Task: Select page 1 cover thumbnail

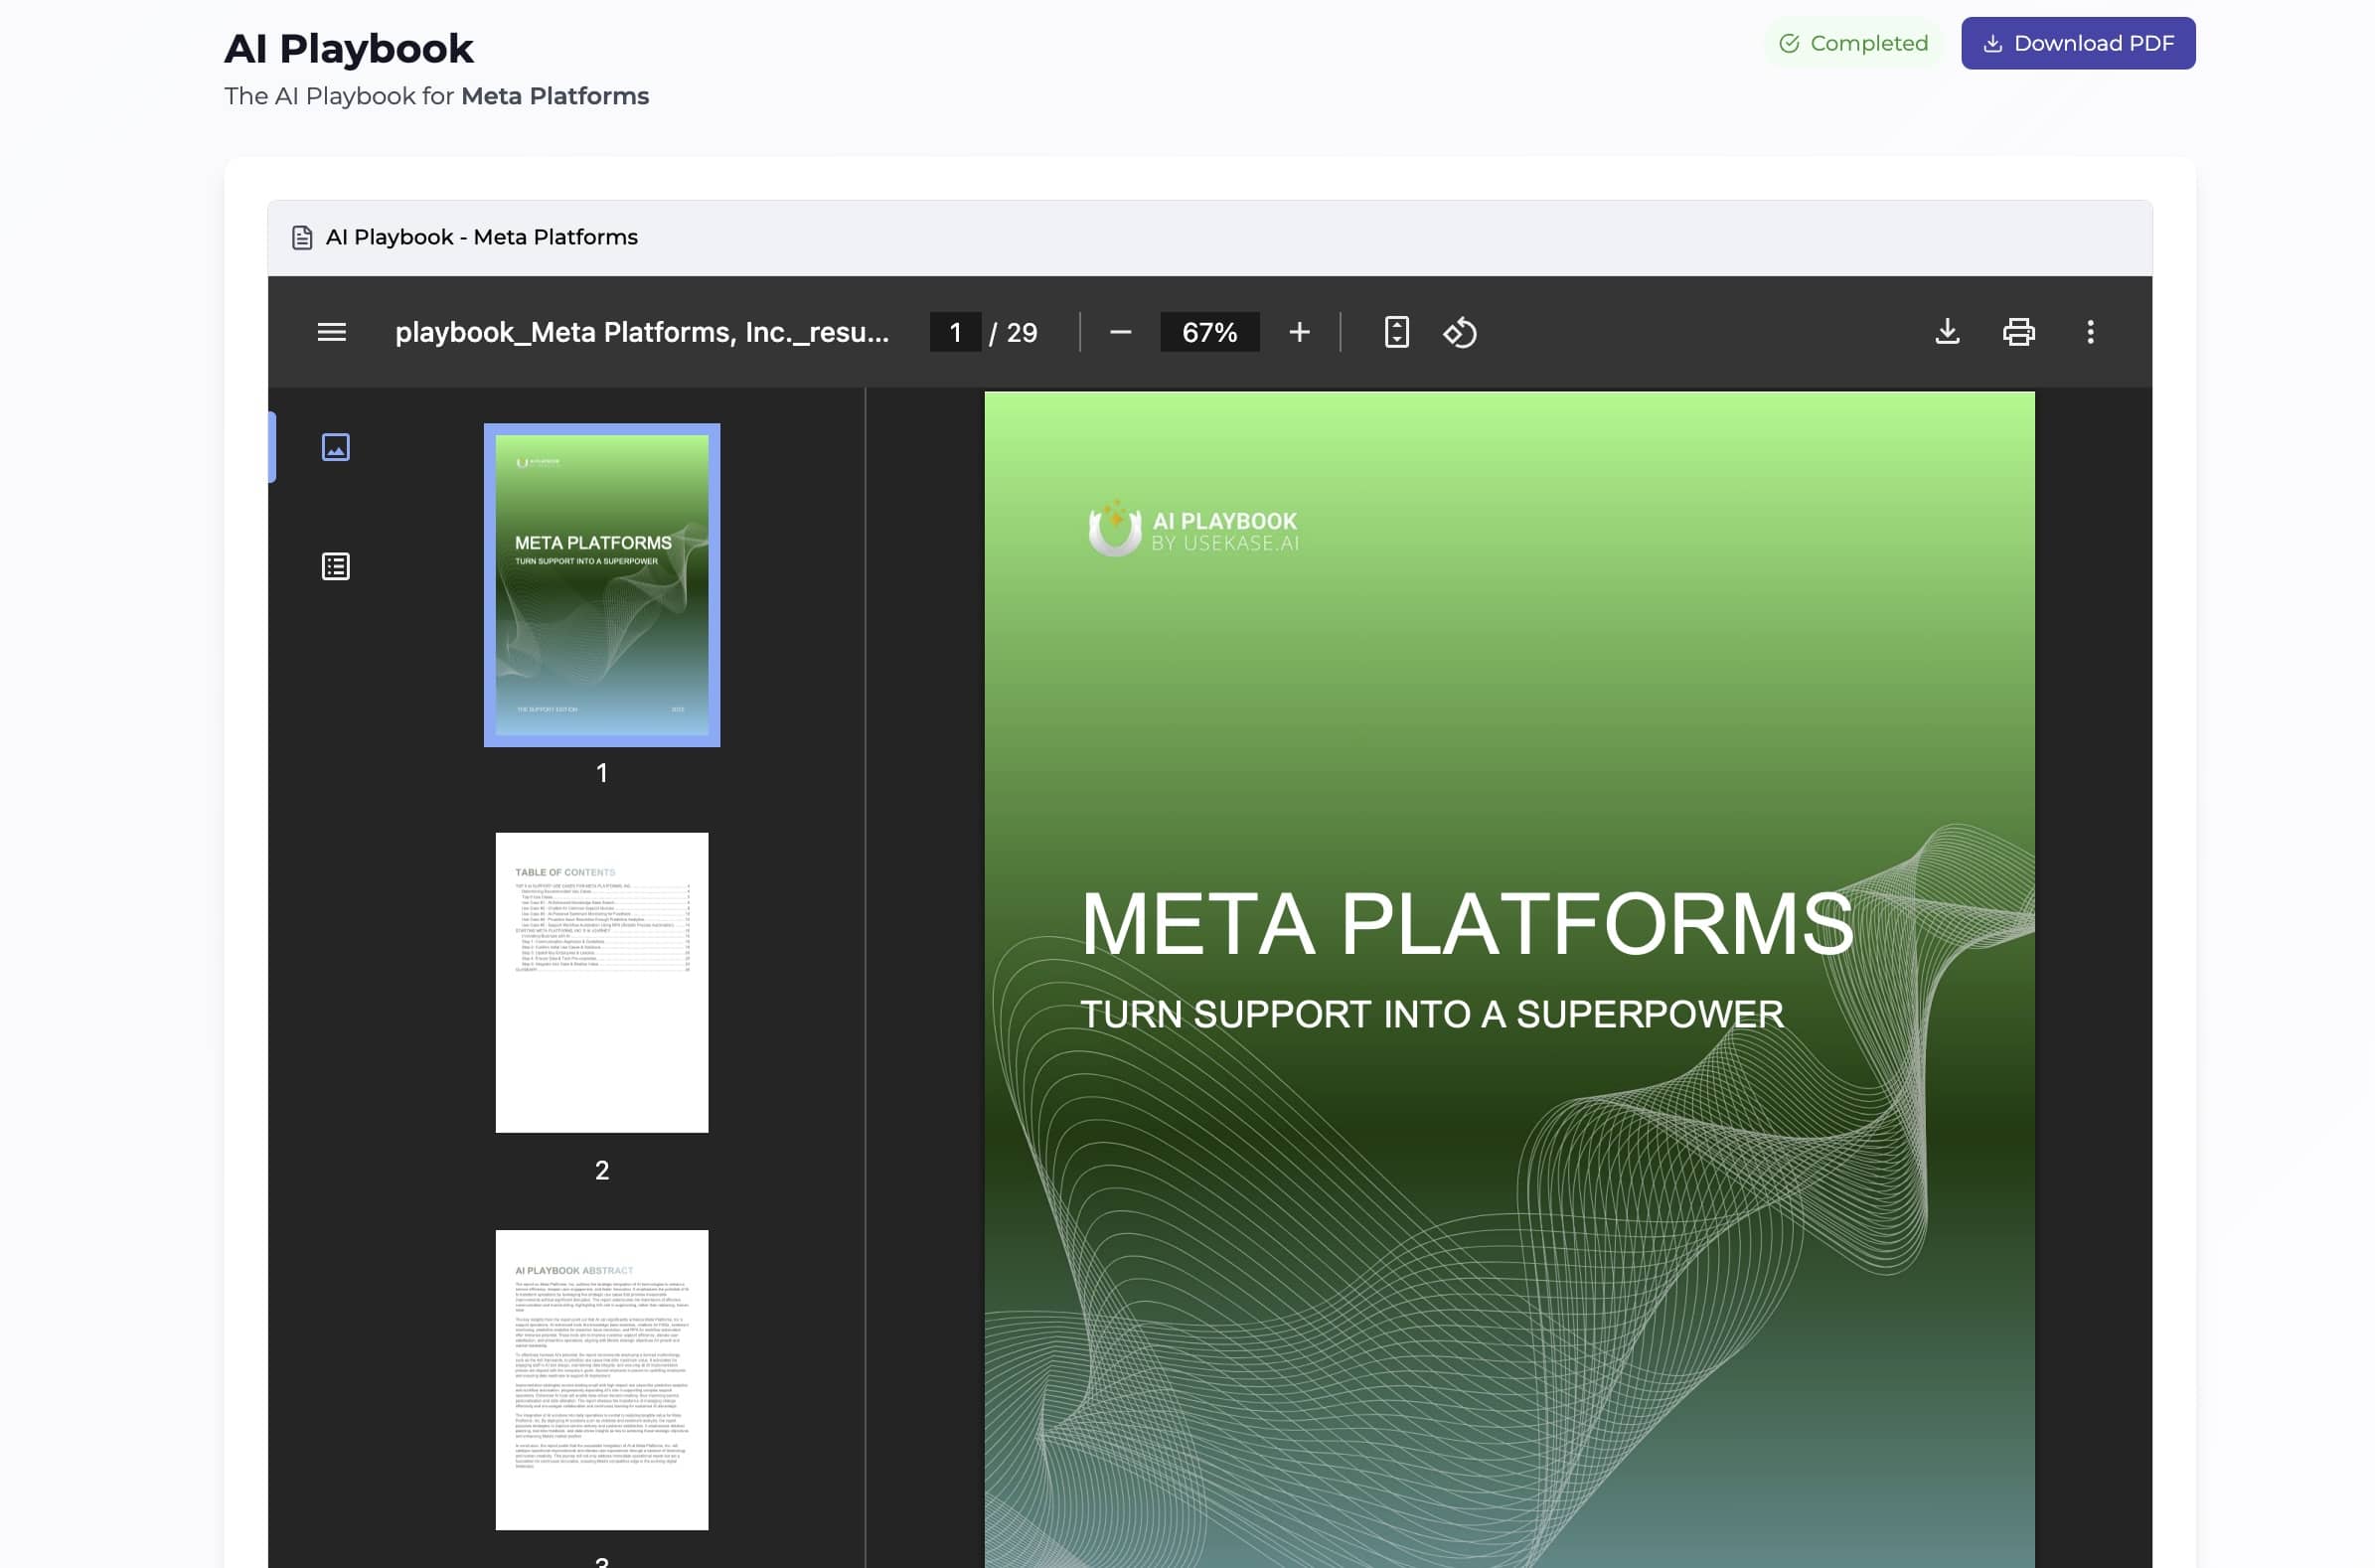Action: click(x=602, y=585)
